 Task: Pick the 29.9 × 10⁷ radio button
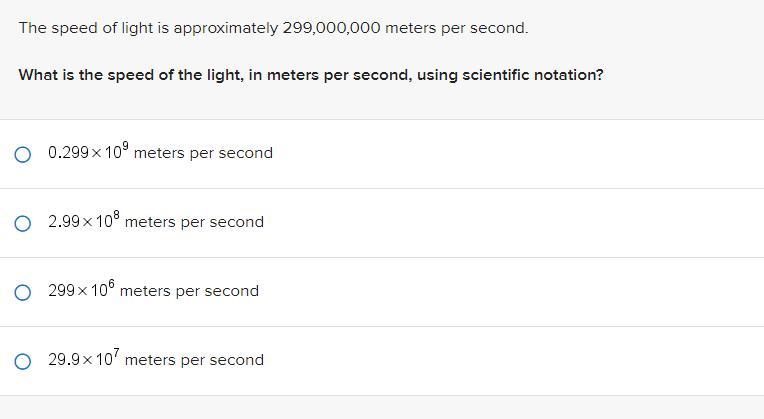coord(23,361)
